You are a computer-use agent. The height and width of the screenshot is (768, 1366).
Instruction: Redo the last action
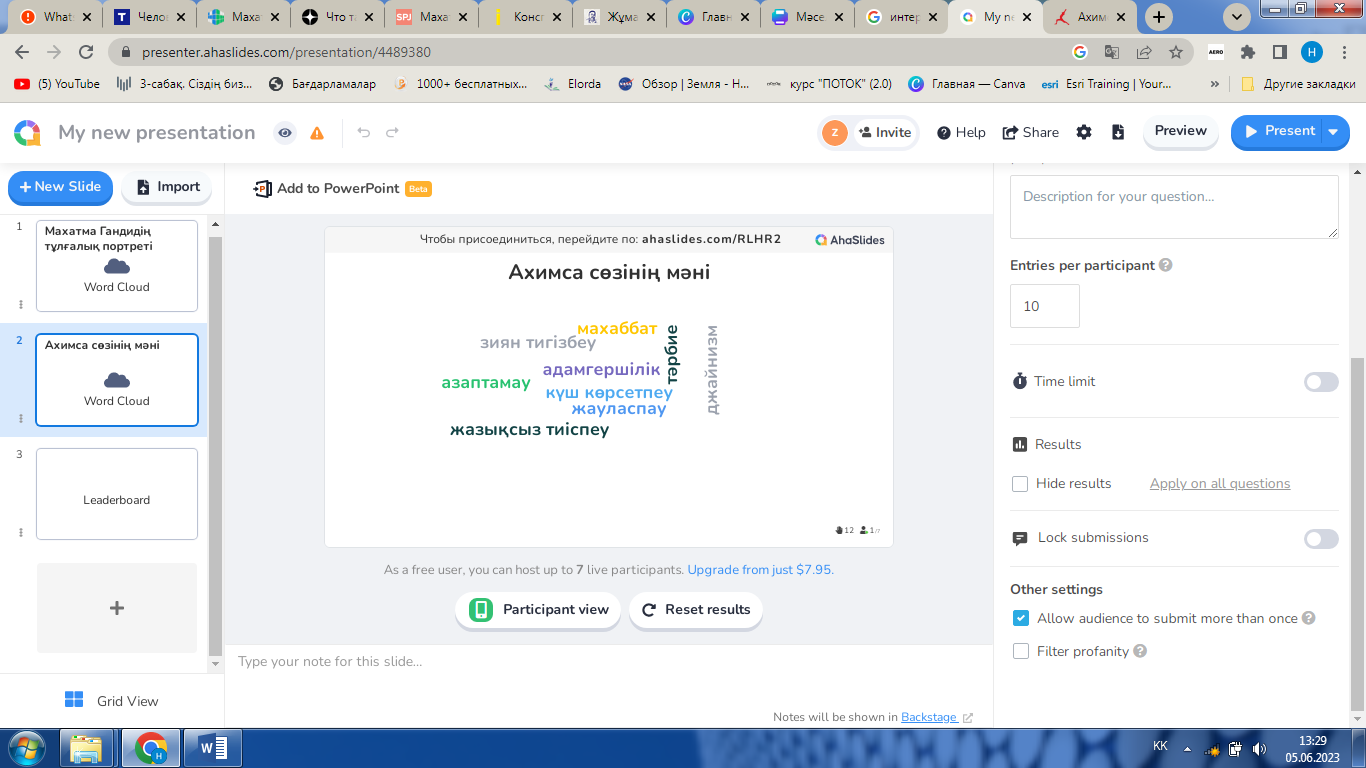[x=392, y=133]
